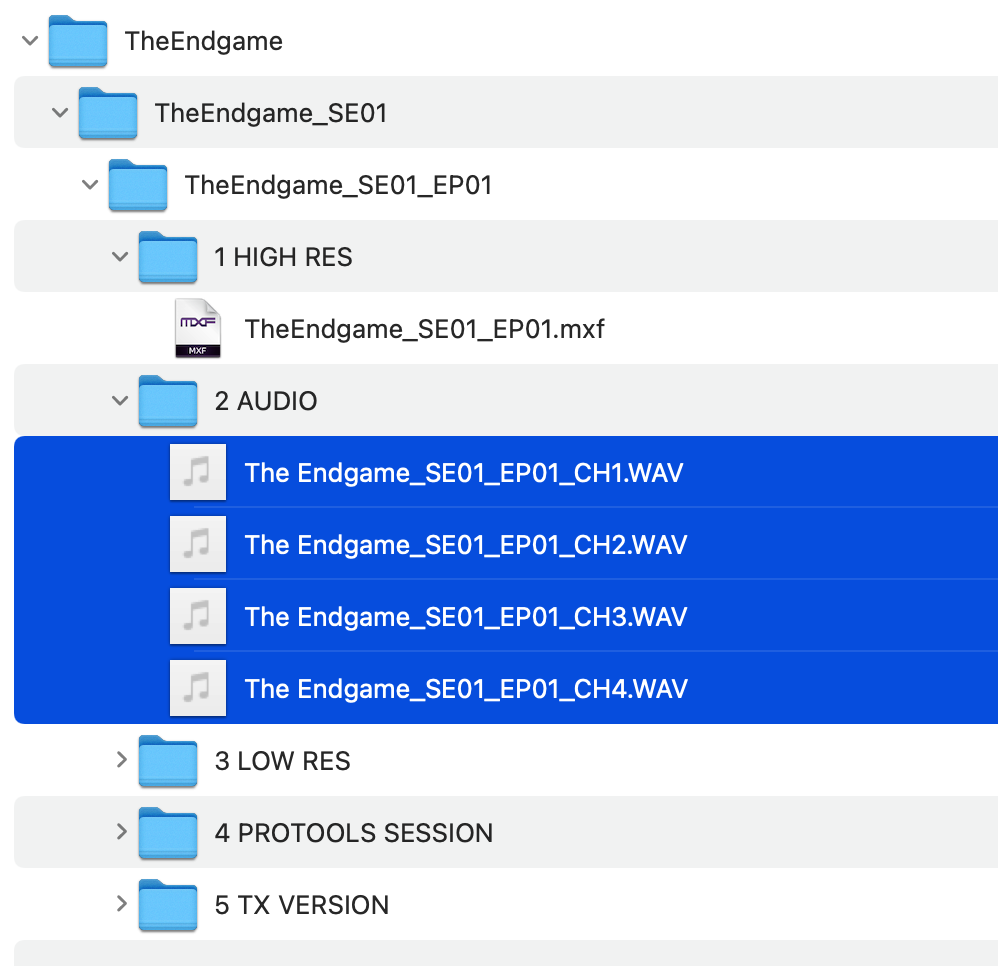This screenshot has width=998, height=966.
Task: Click the 2 AUDIO folder icon
Action: click(x=167, y=401)
